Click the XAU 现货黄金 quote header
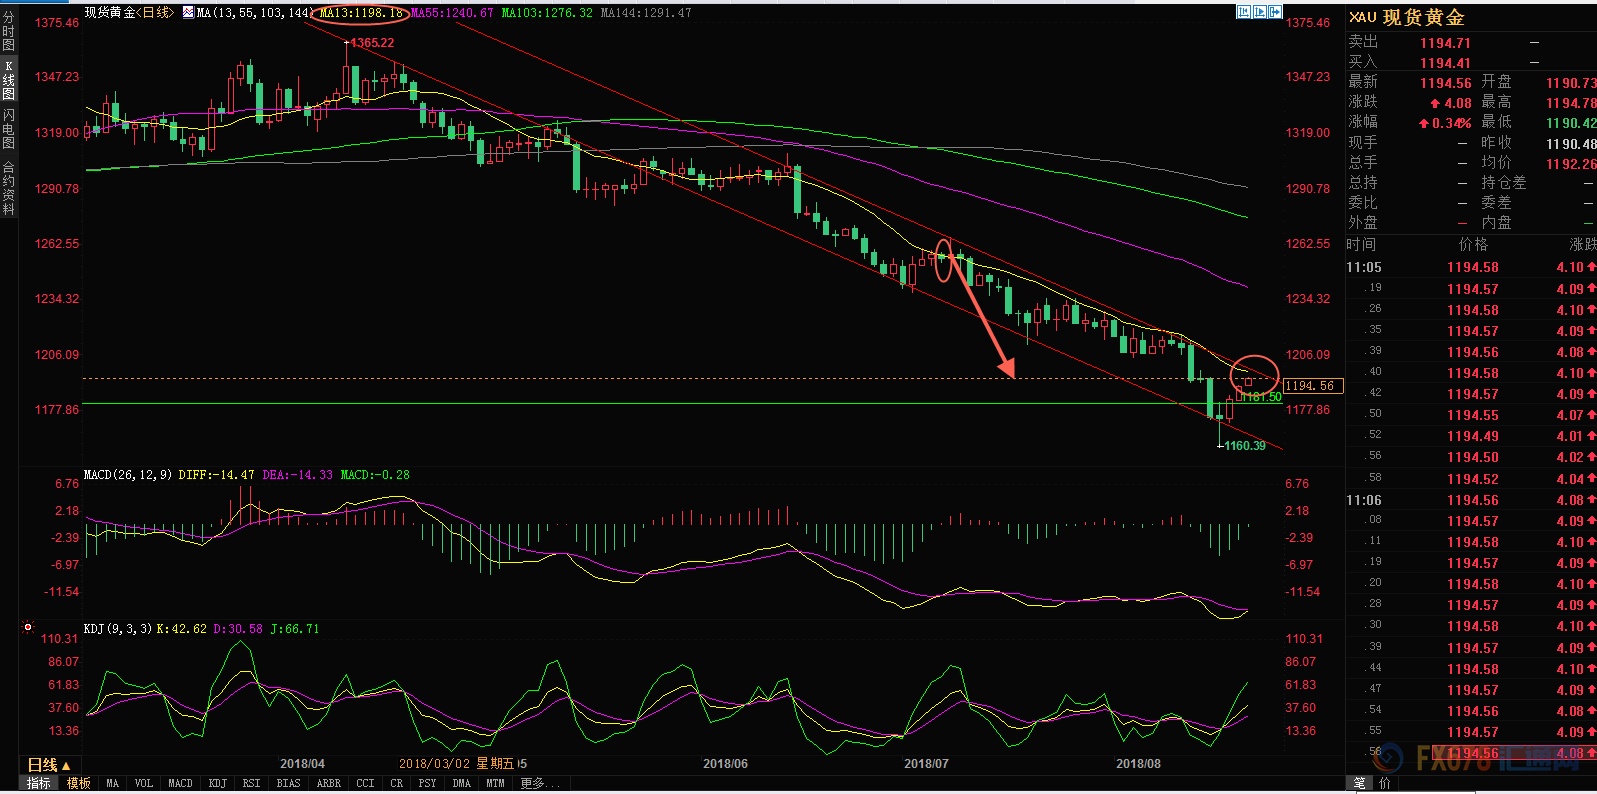Viewport: 1597px width, 794px height. coord(1407,18)
